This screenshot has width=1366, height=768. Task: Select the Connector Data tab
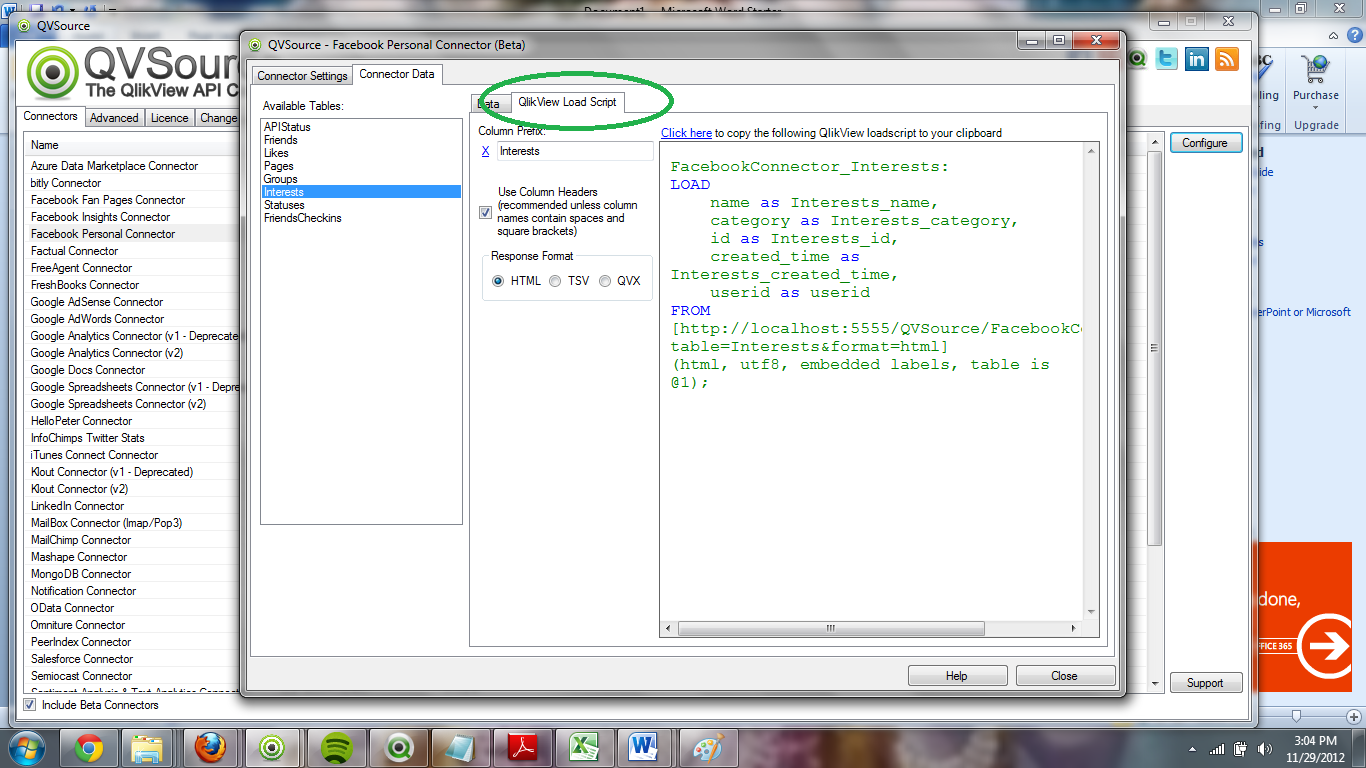pos(397,74)
